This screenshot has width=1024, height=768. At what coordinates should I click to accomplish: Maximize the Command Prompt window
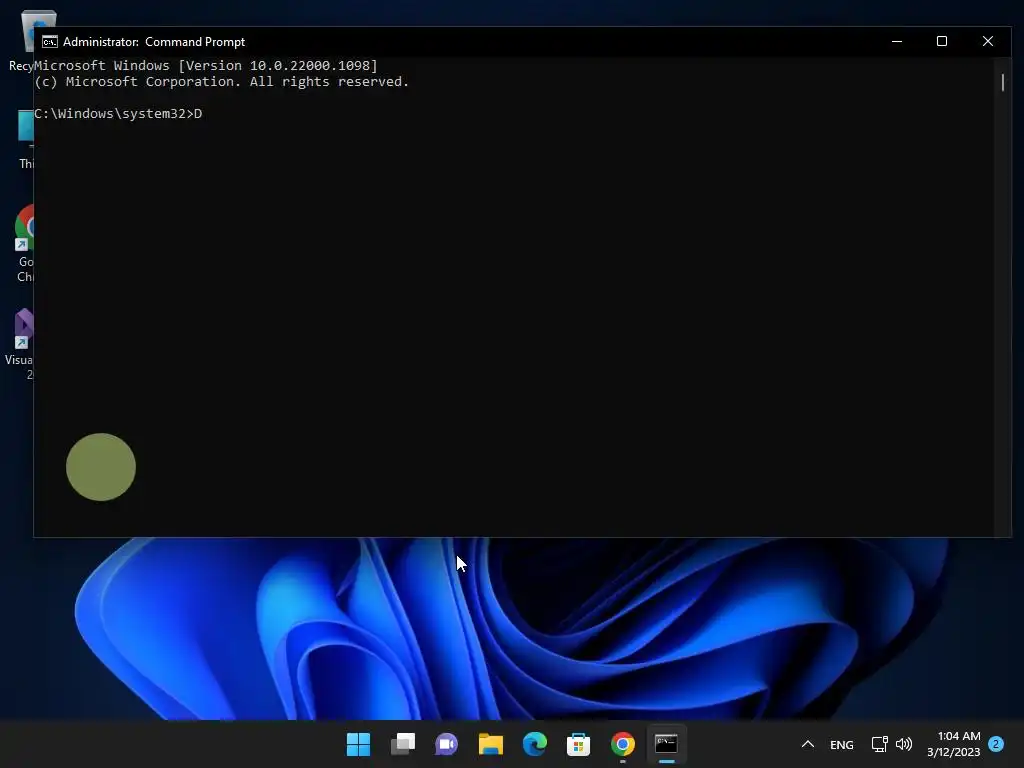942,41
